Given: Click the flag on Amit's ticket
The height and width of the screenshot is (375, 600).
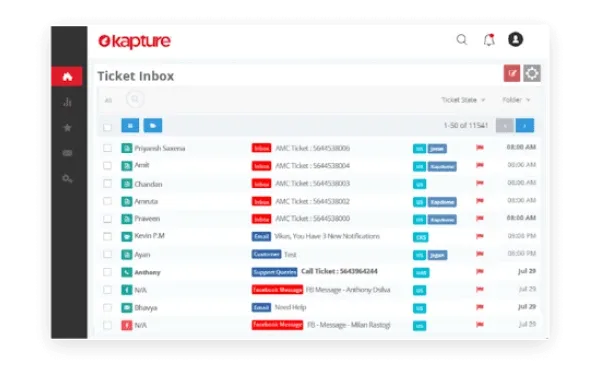Looking at the screenshot, I should [479, 165].
